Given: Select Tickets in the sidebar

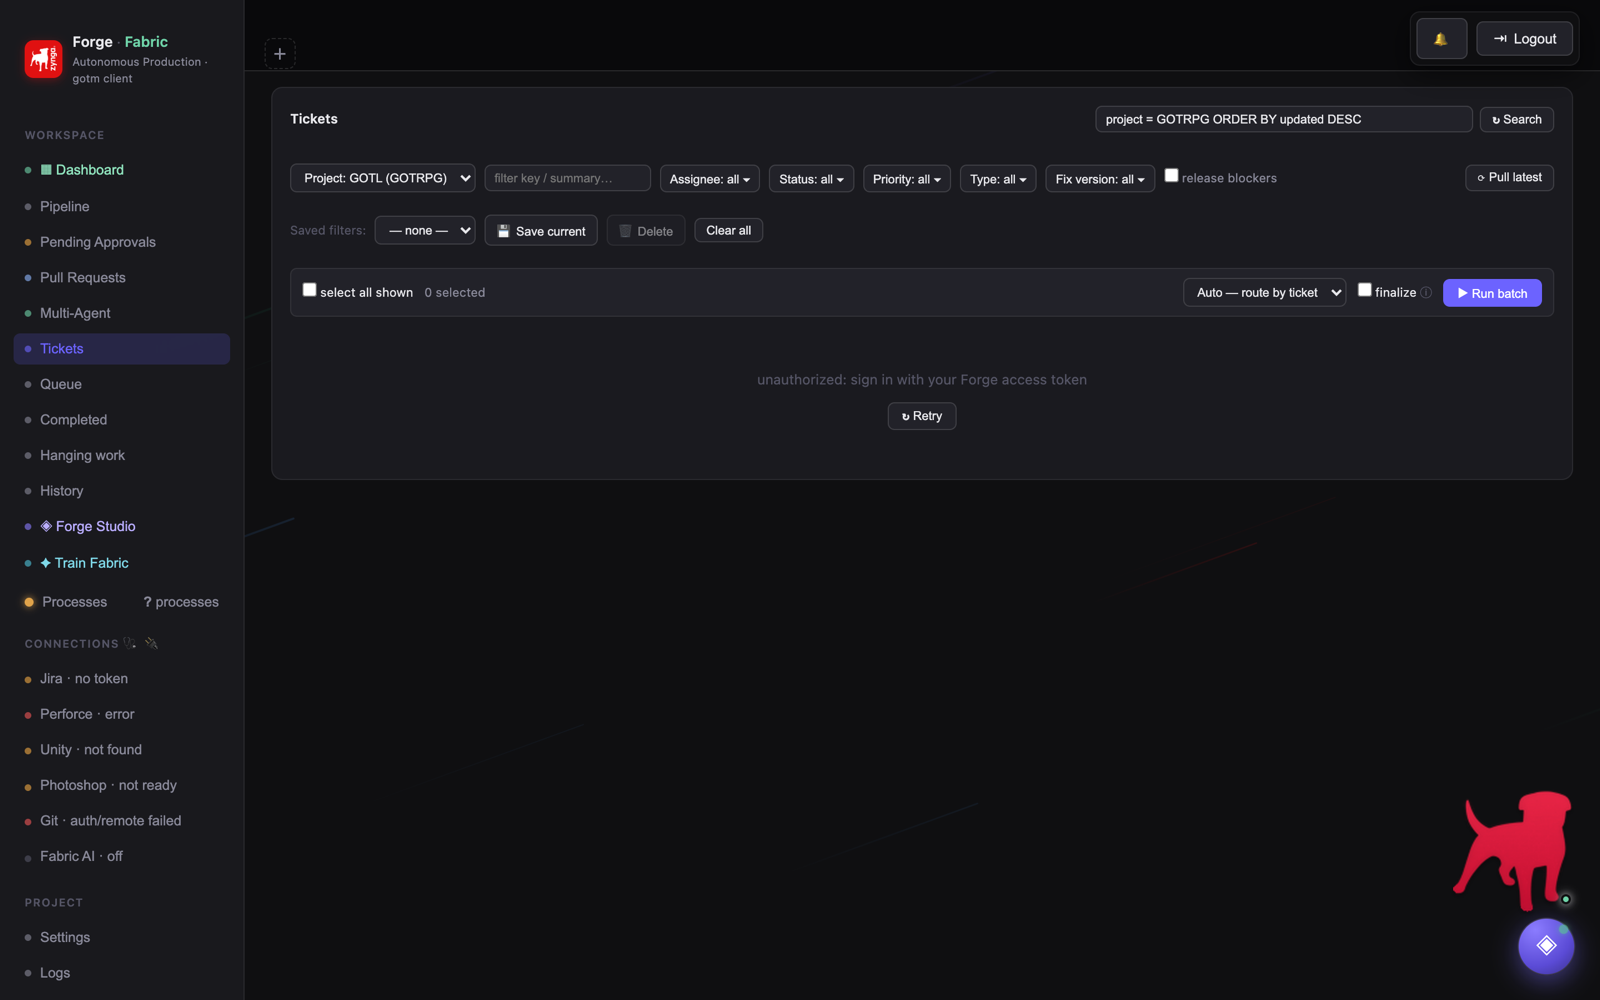Looking at the screenshot, I should click(x=122, y=349).
